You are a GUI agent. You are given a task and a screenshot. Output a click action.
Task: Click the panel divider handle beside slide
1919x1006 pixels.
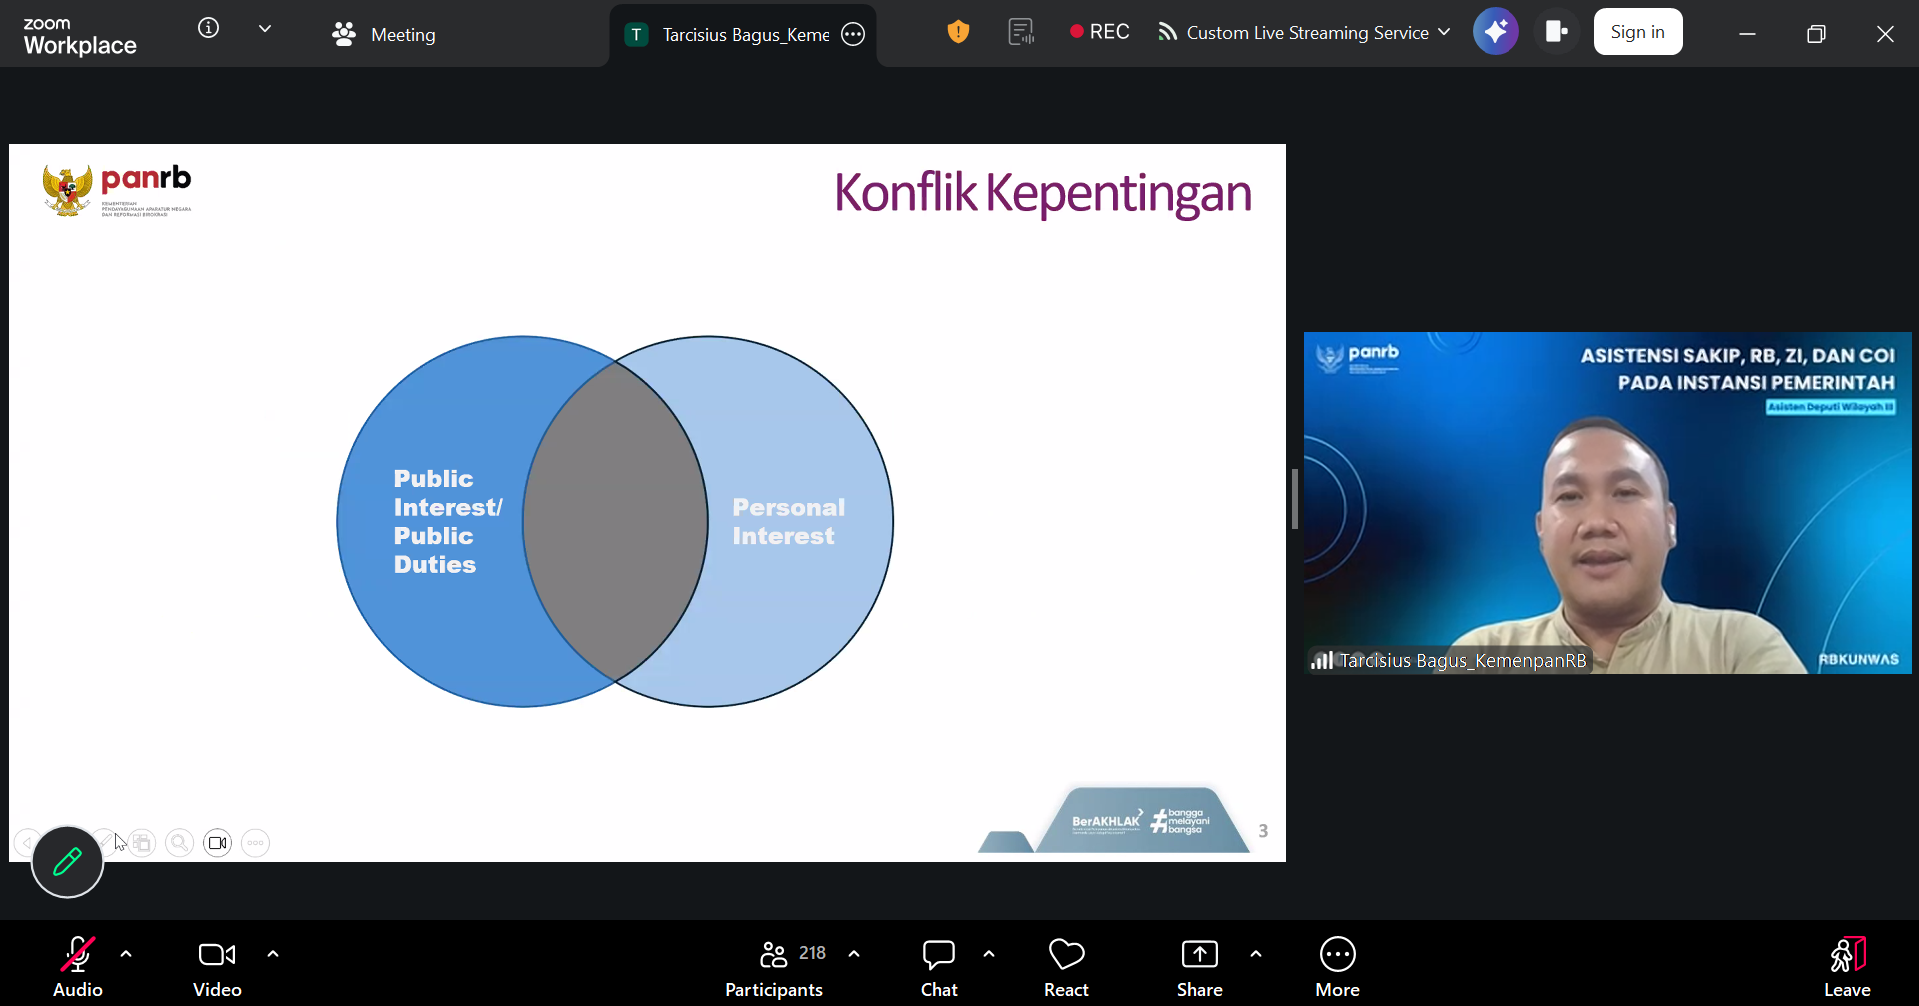point(1295,499)
